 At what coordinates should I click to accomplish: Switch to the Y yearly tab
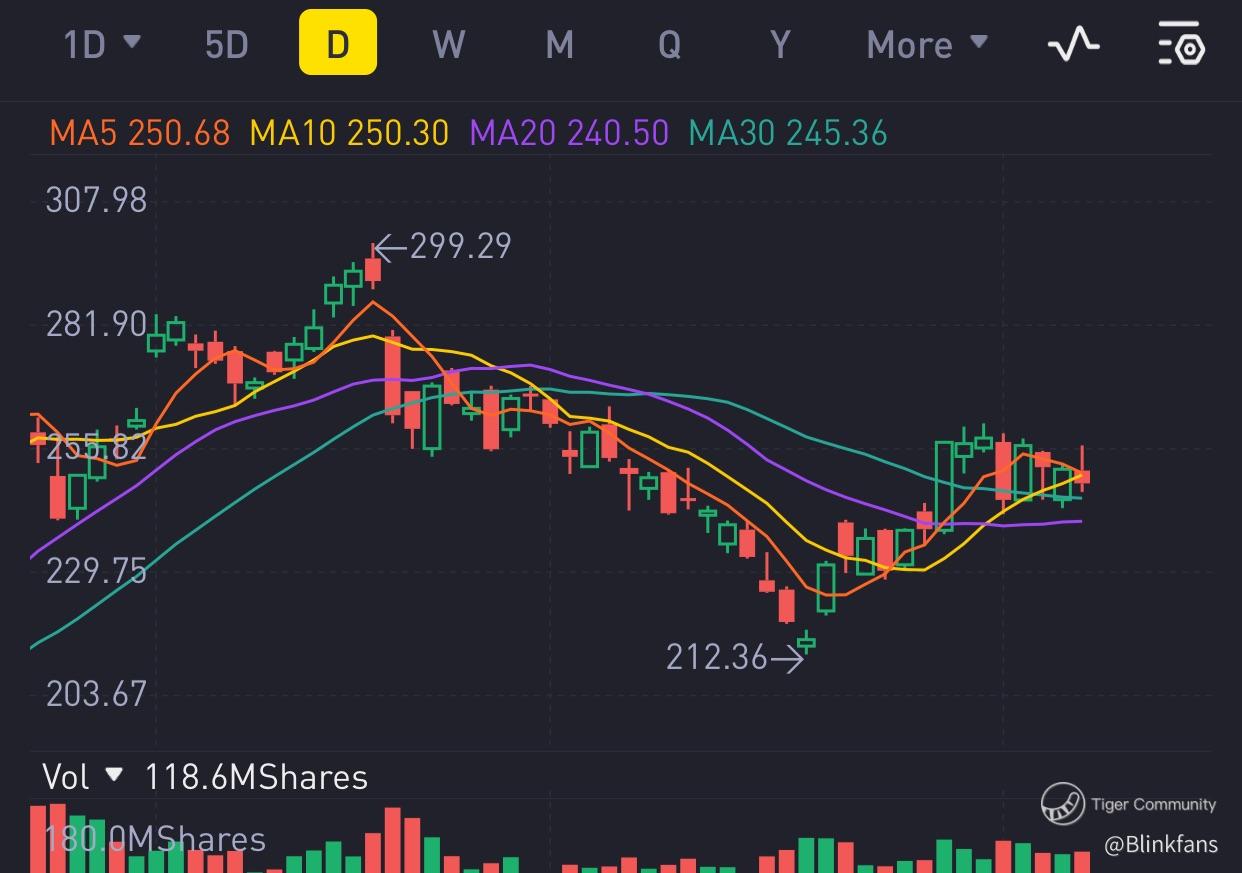tap(780, 45)
